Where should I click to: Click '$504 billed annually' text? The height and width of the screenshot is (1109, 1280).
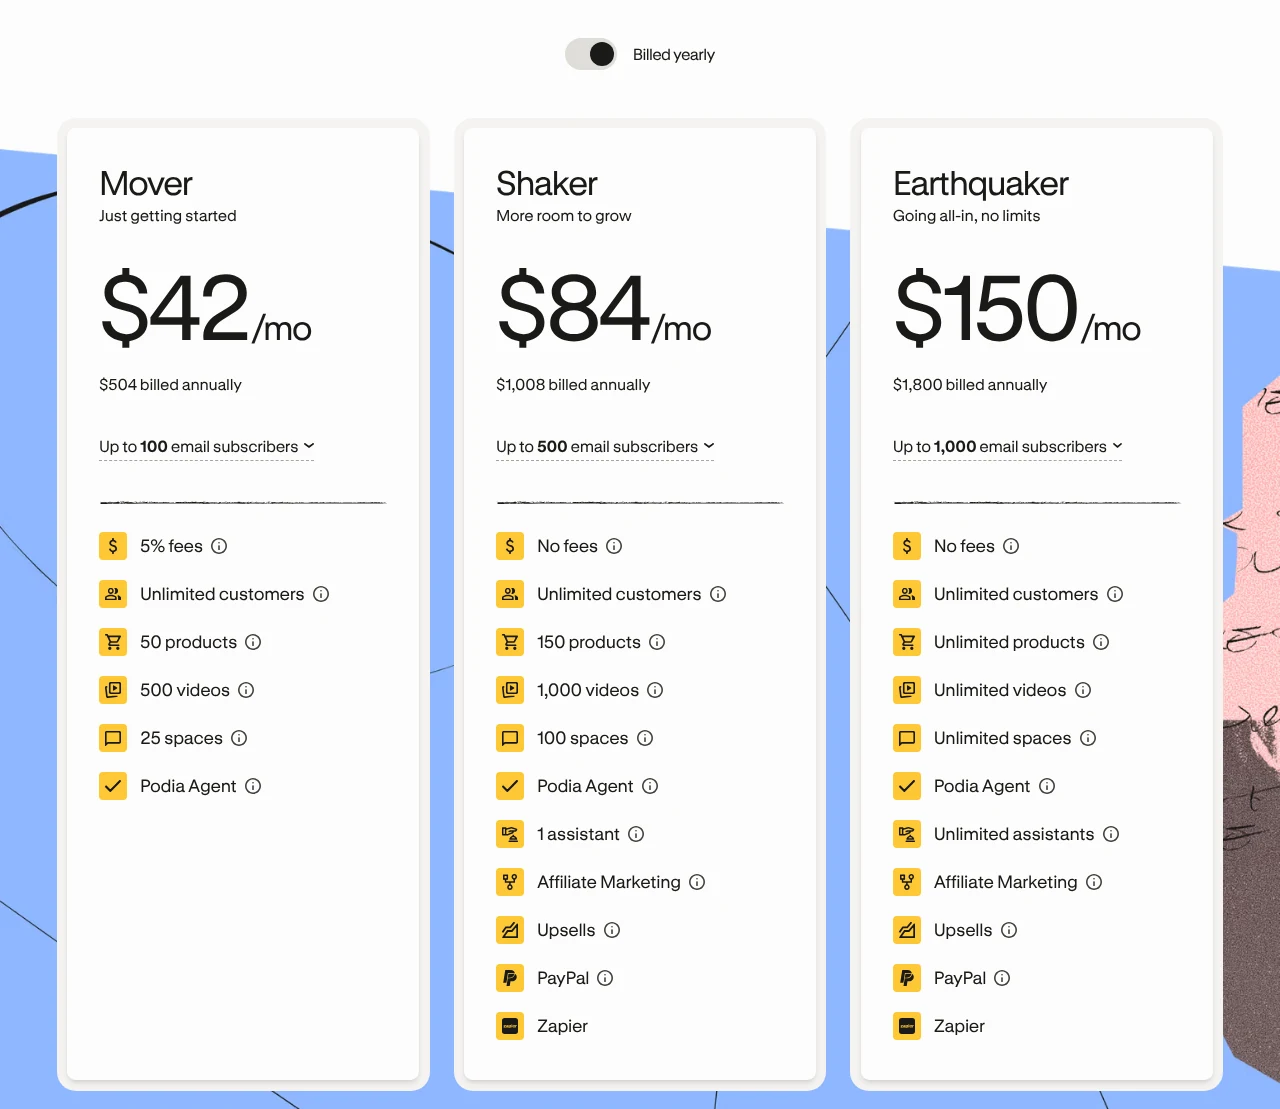(x=170, y=385)
